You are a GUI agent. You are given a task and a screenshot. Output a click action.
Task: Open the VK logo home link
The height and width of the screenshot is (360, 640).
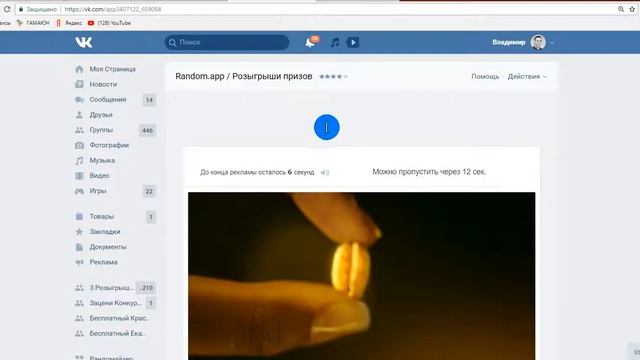coord(84,42)
